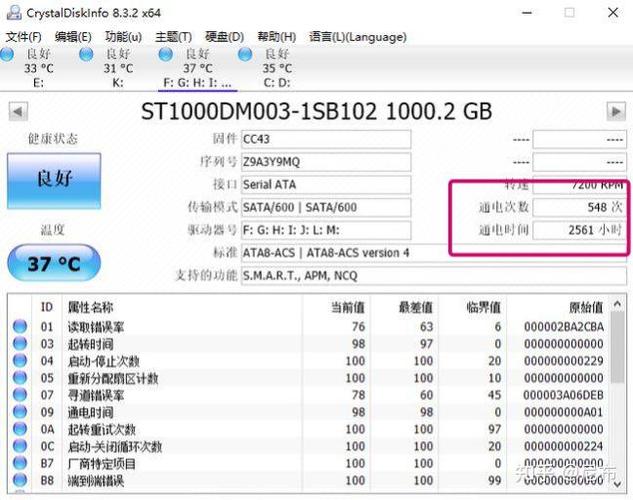Image resolution: width=633 pixels, height=500 pixels.
Task: Click status icon for row 0A 起转重试次数
Action: pos(20,429)
